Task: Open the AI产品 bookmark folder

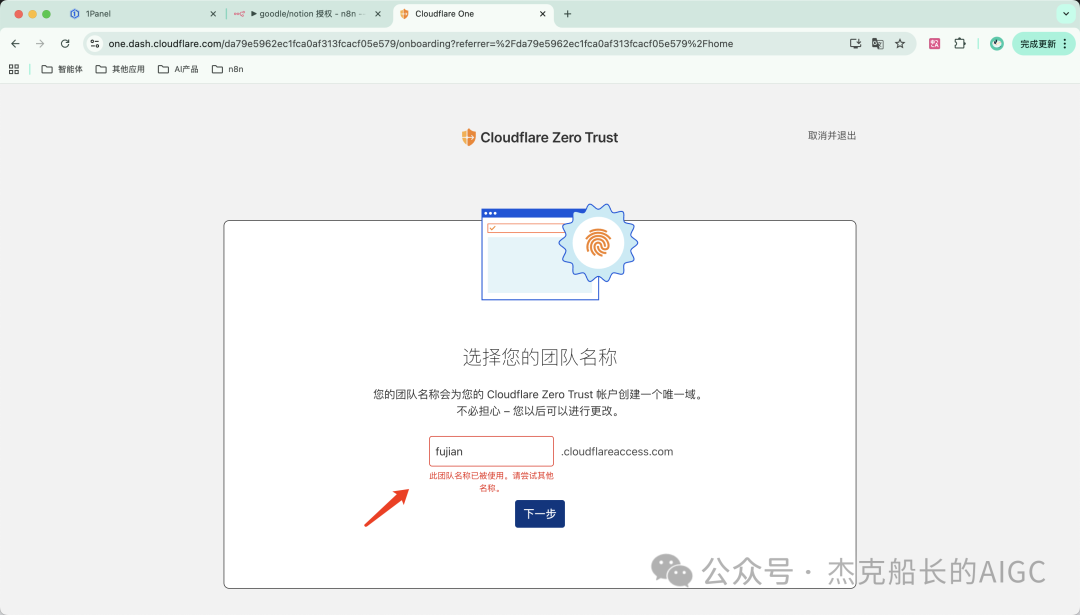Action: click(x=178, y=69)
